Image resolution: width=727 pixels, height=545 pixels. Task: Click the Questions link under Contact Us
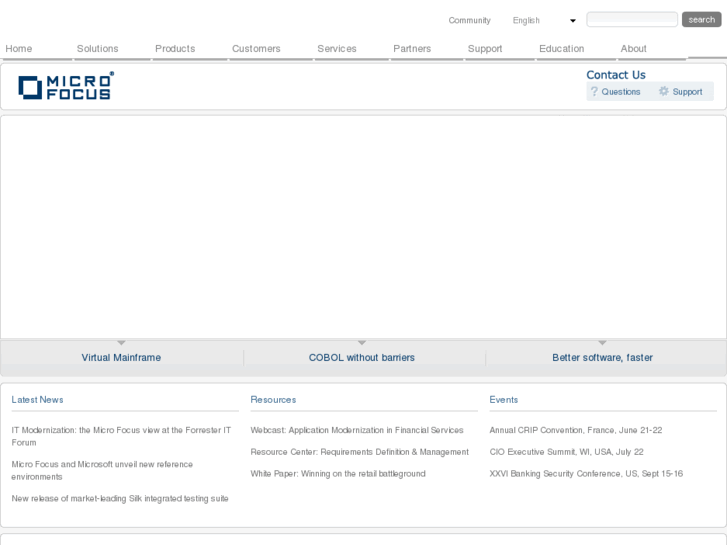[x=621, y=92]
